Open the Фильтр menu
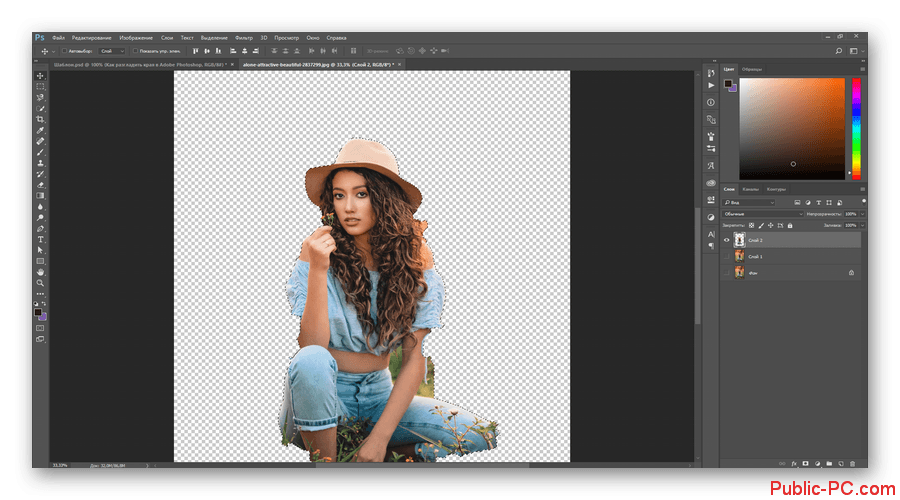The width and height of the screenshot is (900, 500). click(244, 37)
